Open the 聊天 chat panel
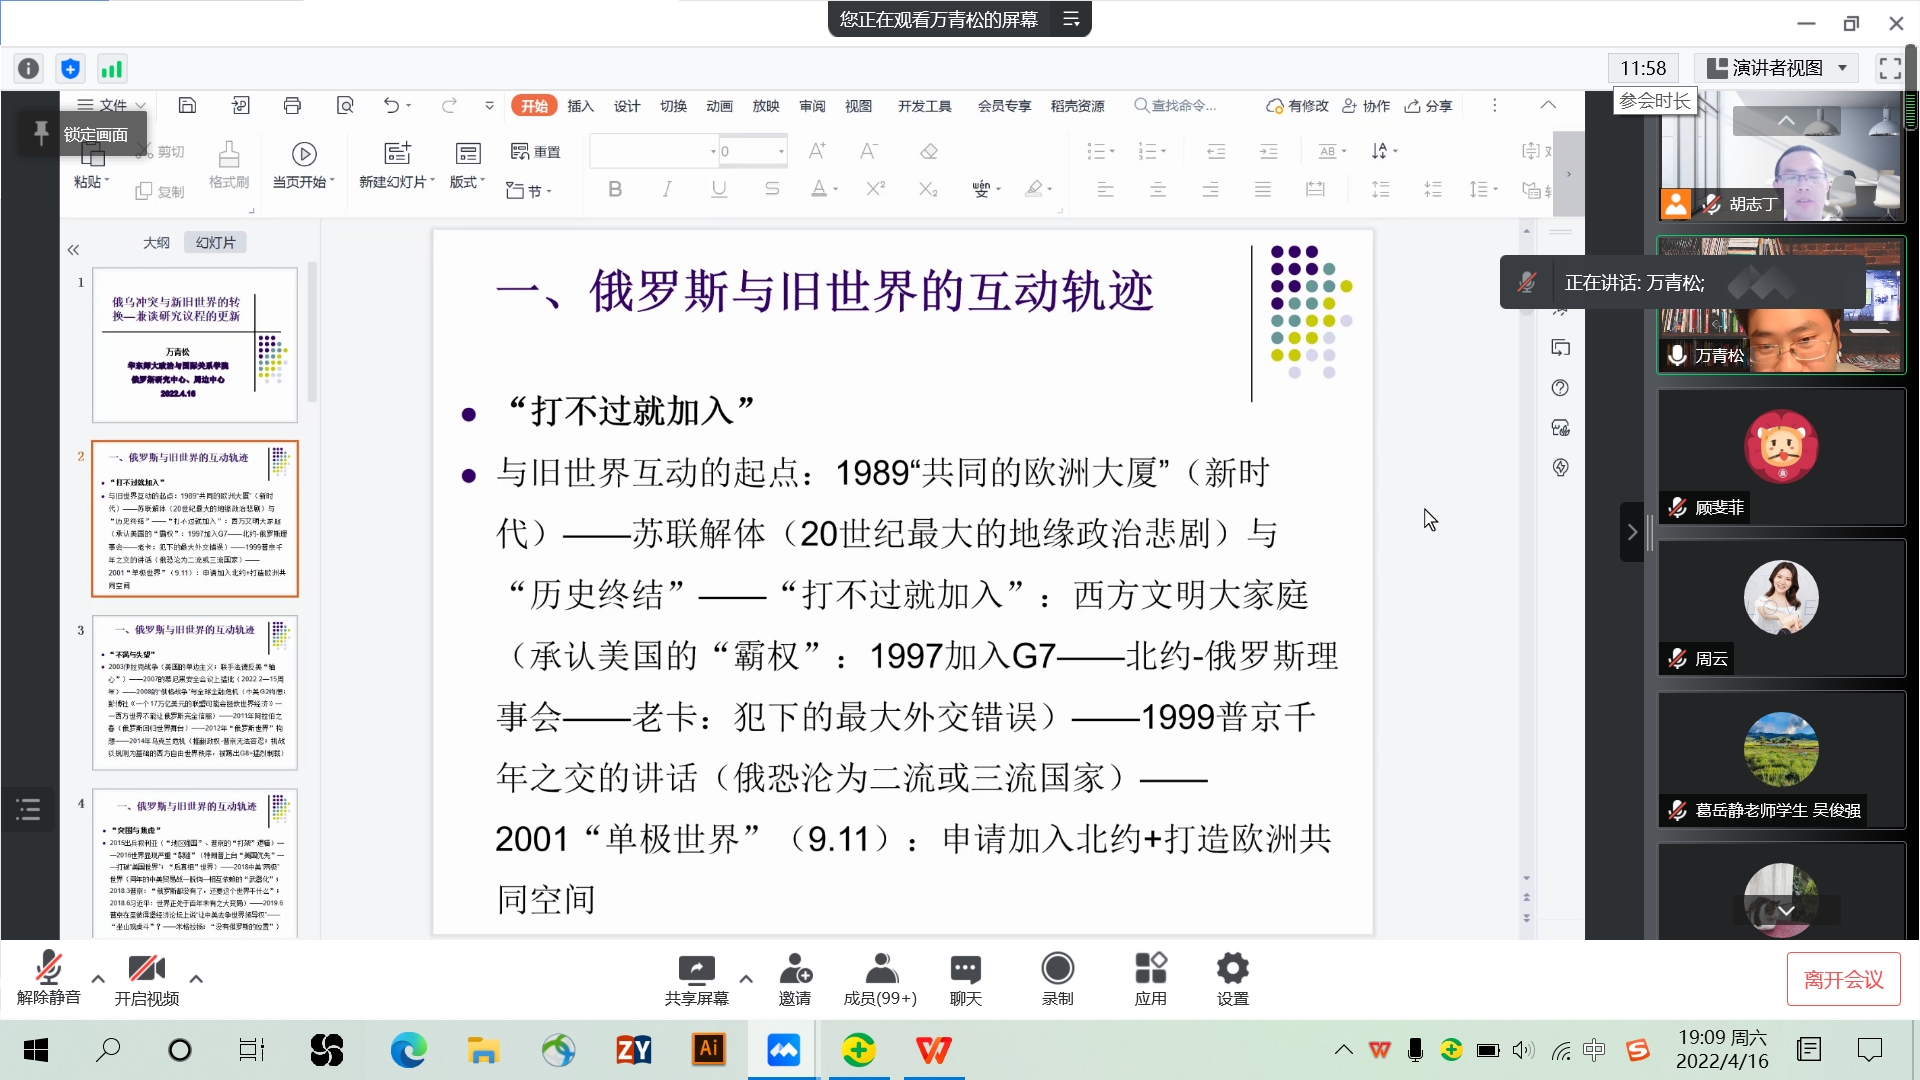1920x1080 pixels. (965, 969)
